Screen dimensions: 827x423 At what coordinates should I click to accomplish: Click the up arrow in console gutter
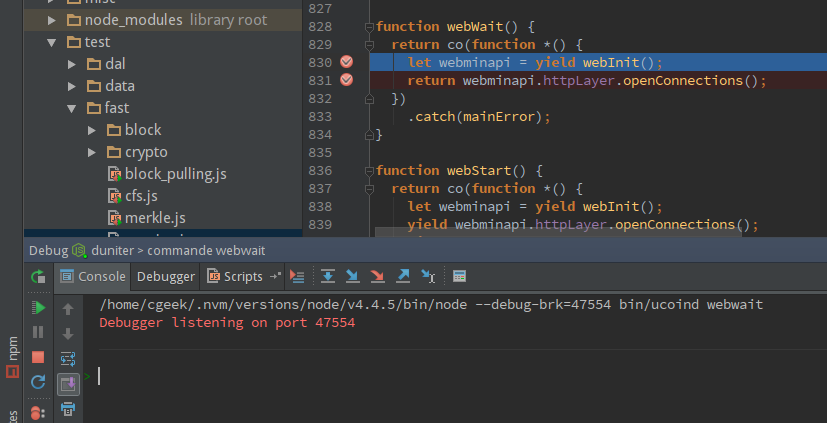(68, 309)
